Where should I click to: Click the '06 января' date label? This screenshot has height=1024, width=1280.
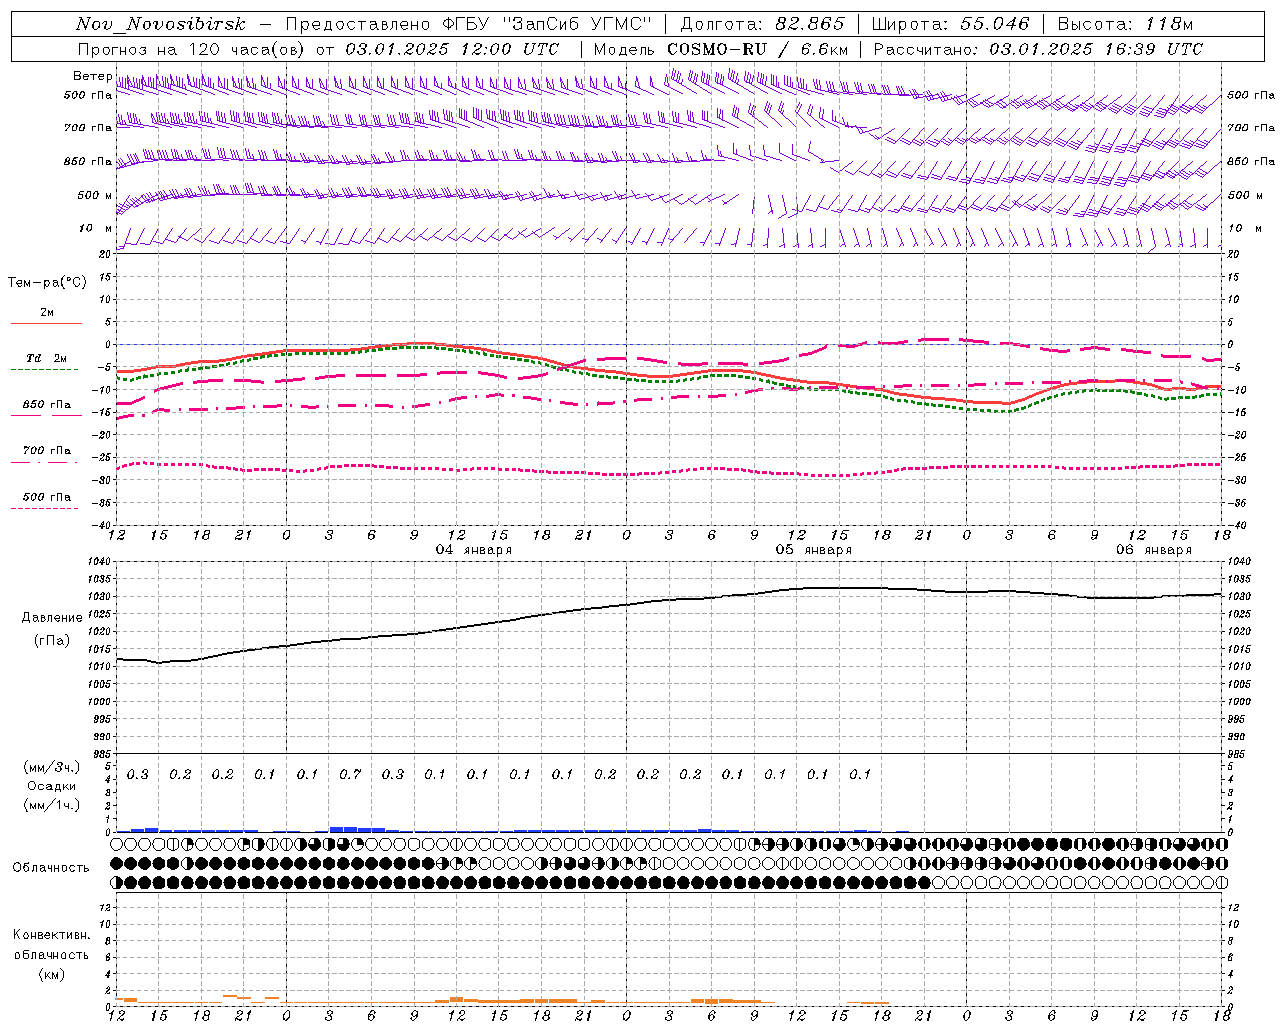click(x=1154, y=549)
